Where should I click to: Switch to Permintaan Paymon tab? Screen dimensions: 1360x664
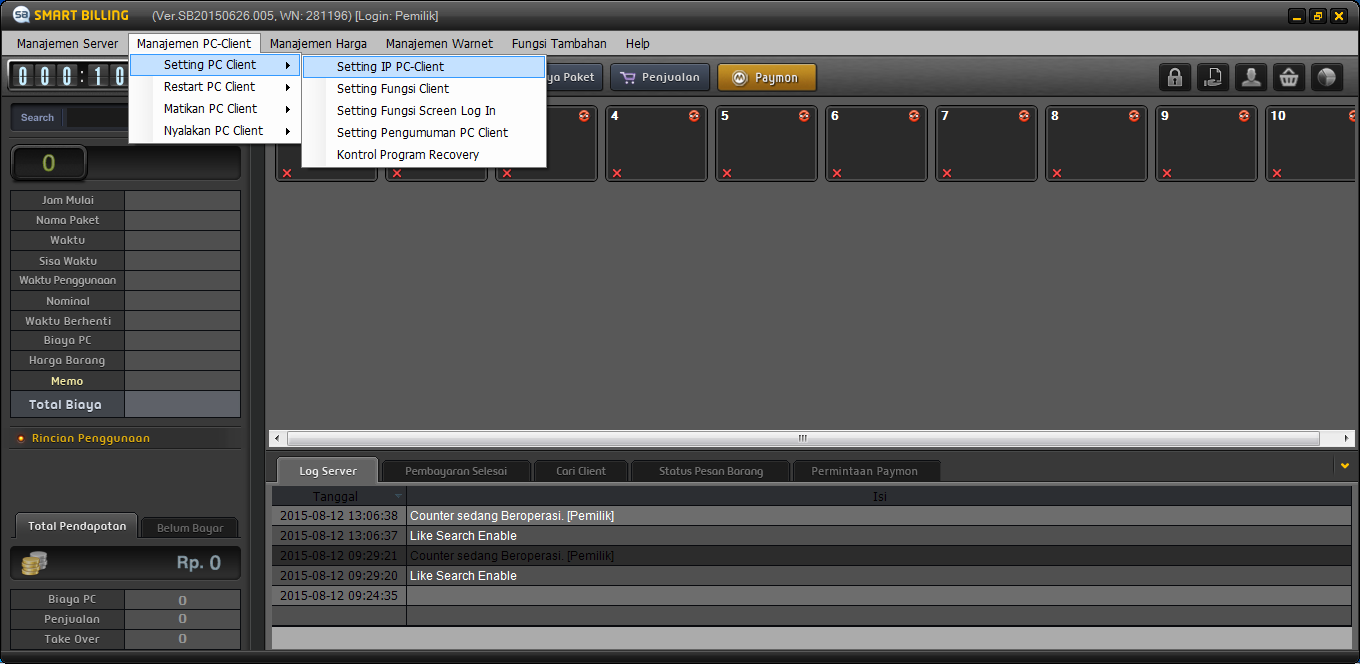click(x=864, y=471)
